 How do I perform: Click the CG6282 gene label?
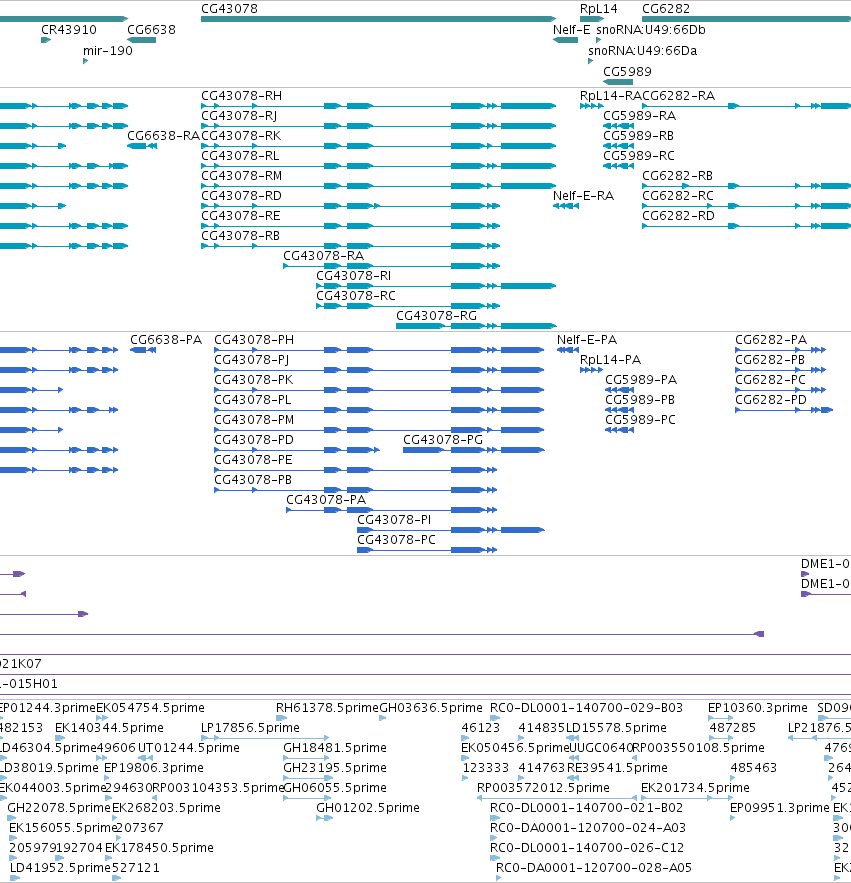pos(666,9)
